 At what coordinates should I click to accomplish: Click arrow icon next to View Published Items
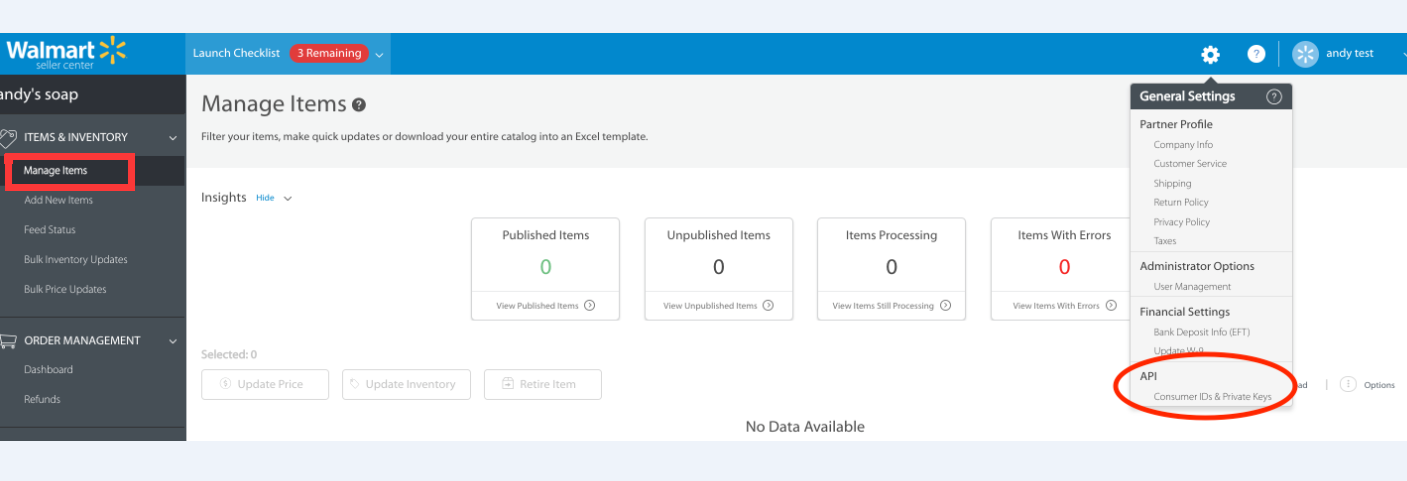click(x=589, y=306)
